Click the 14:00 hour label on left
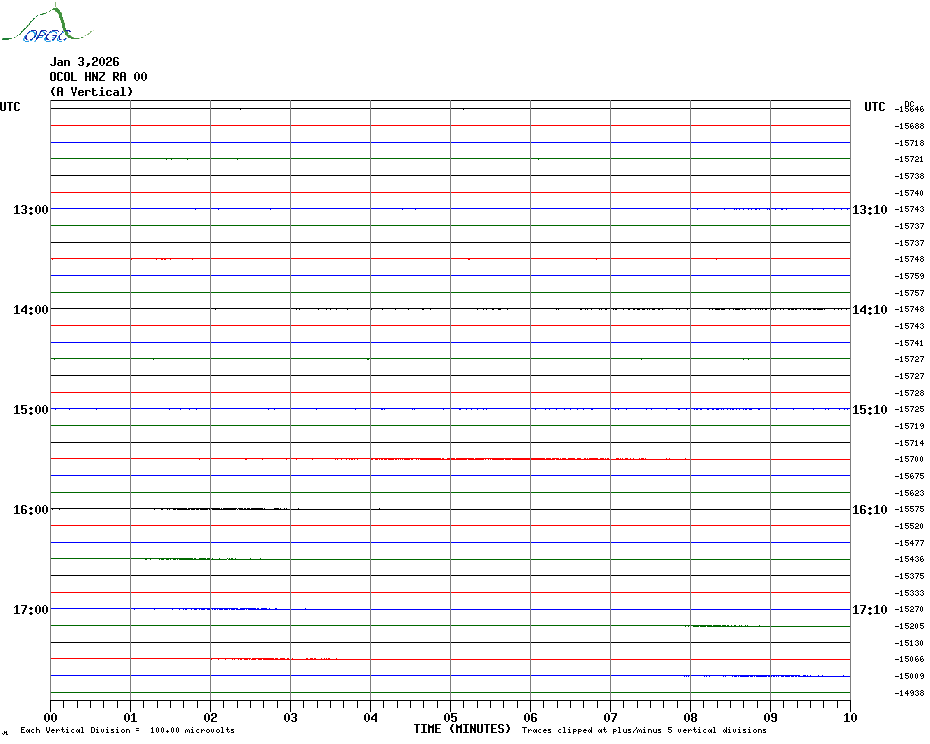 pyautogui.click(x=30, y=310)
